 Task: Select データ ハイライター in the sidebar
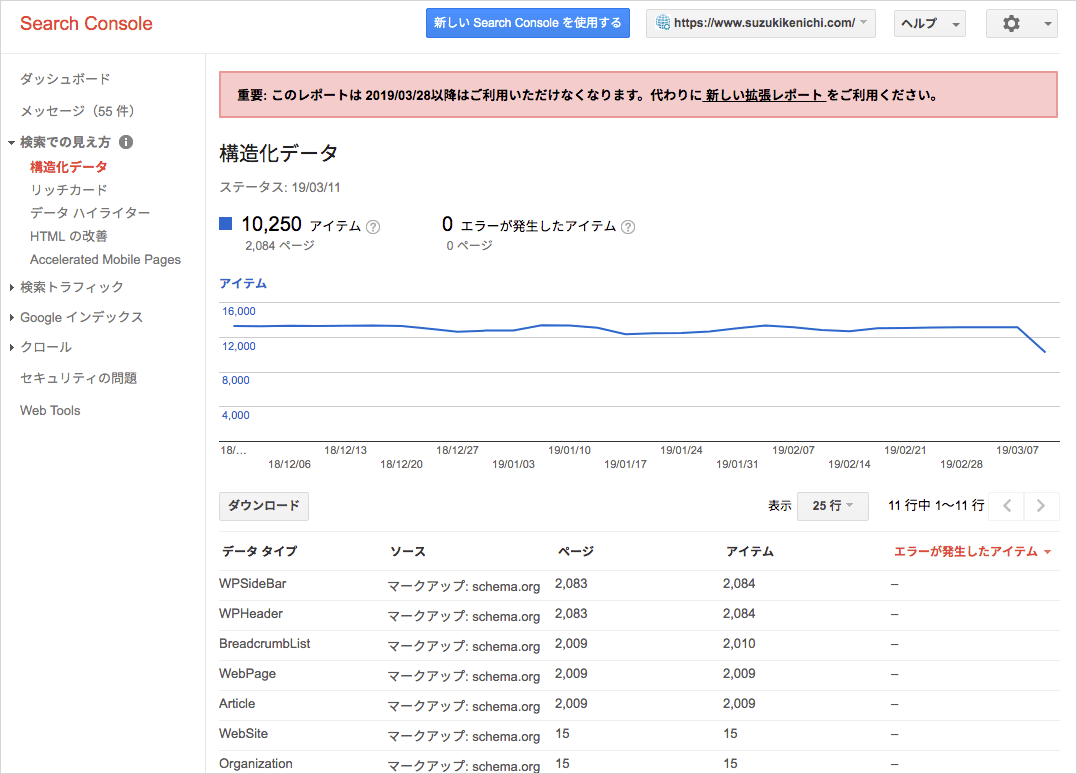coord(90,213)
